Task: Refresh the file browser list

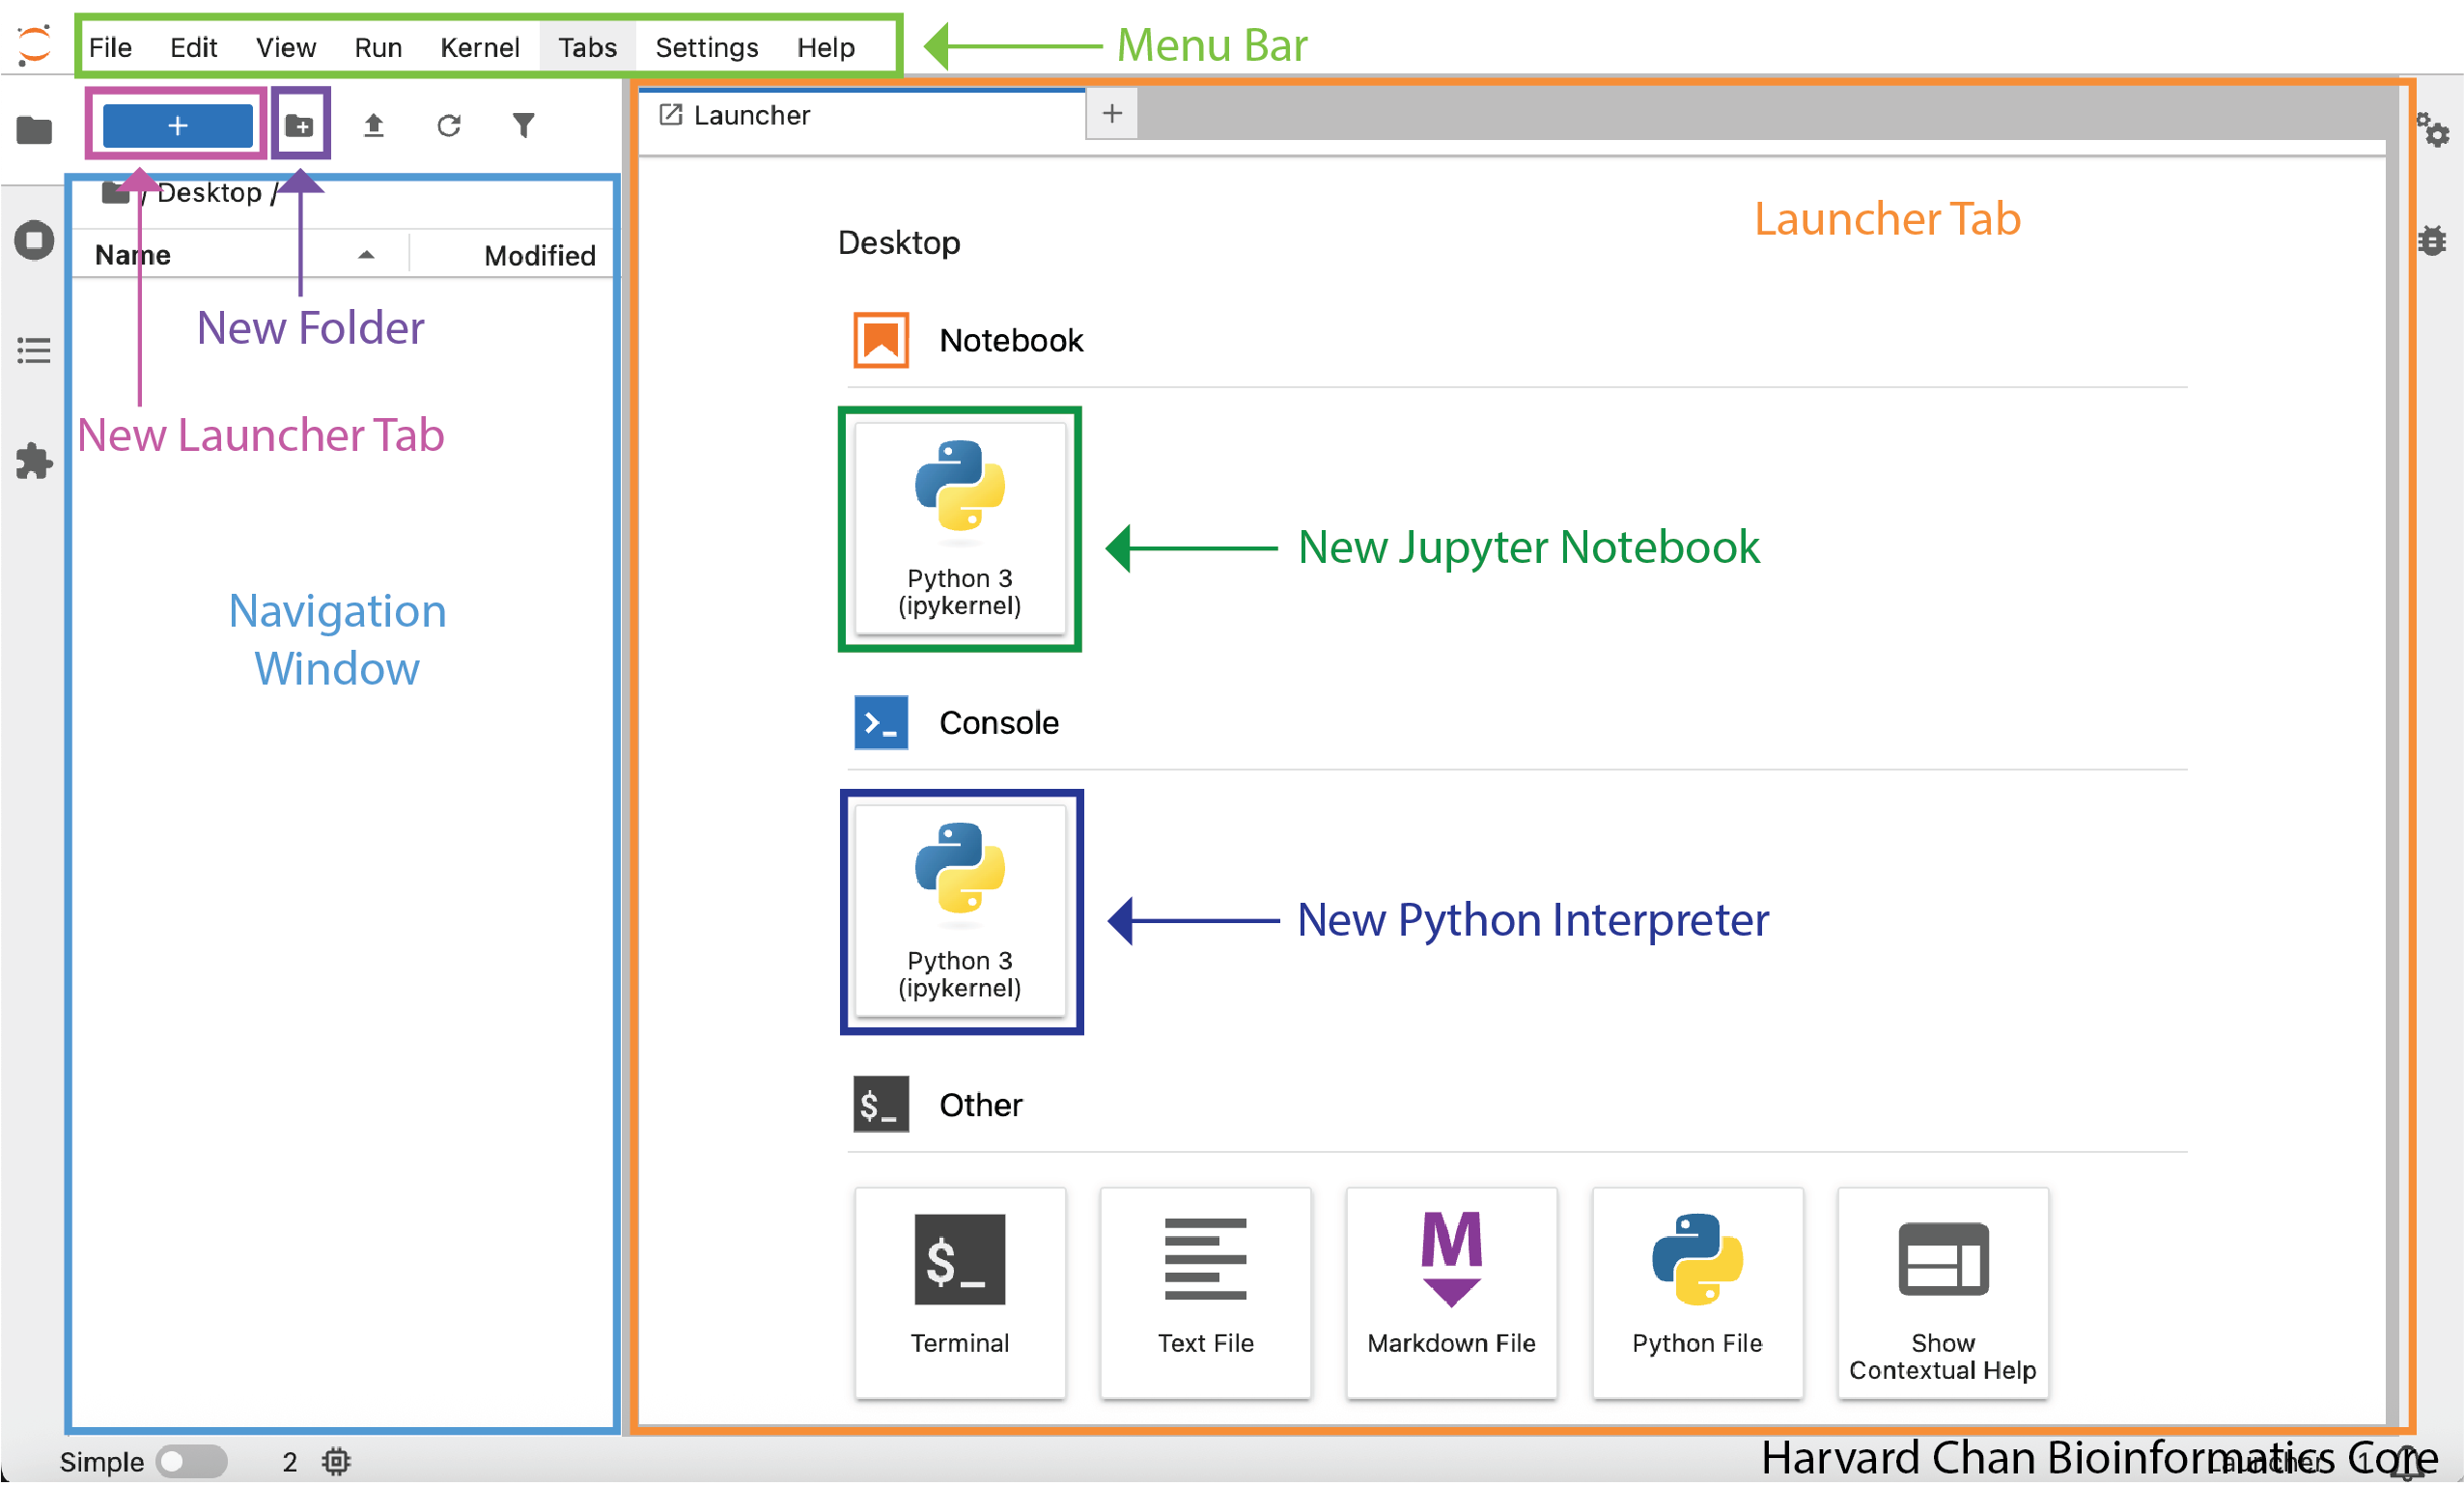Action: [x=449, y=125]
